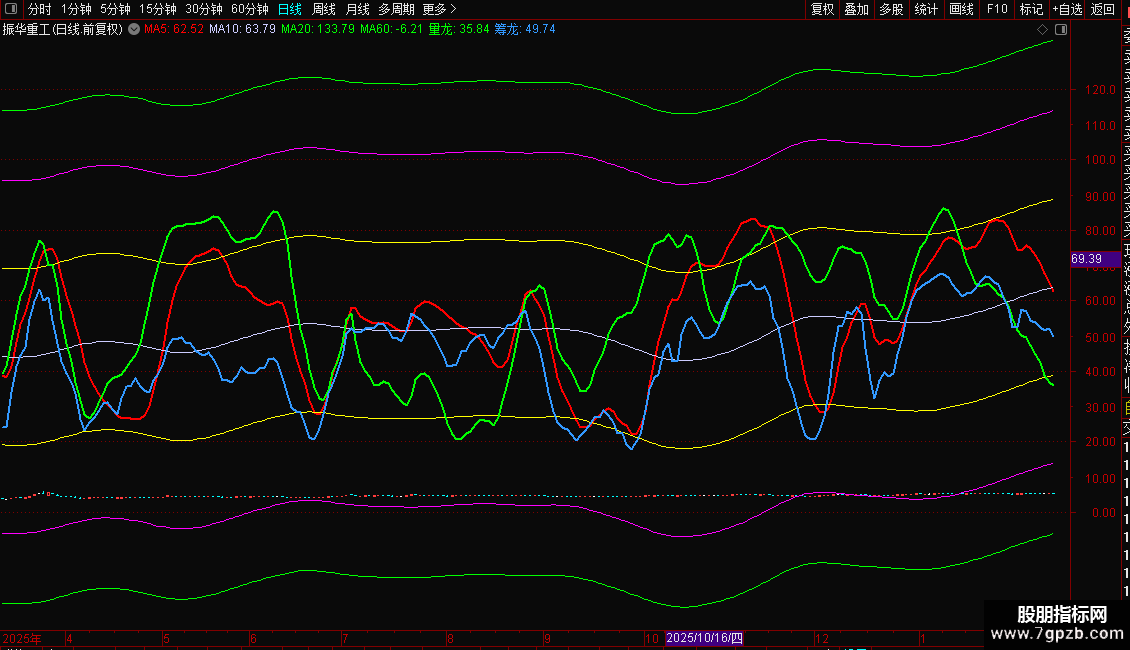Screen dimensions: 1130x650
Task: Activate the 画线 drawing tool
Action: pos(961,9)
